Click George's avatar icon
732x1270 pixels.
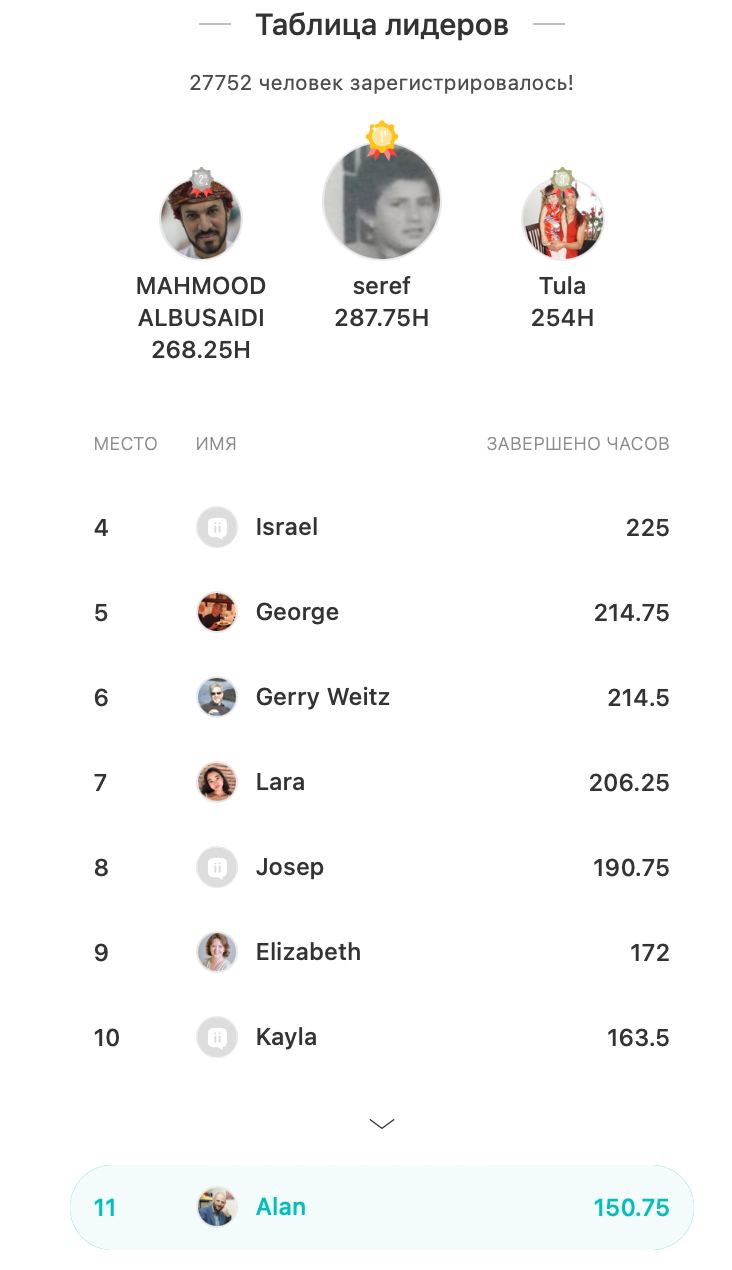pos(217,612)
